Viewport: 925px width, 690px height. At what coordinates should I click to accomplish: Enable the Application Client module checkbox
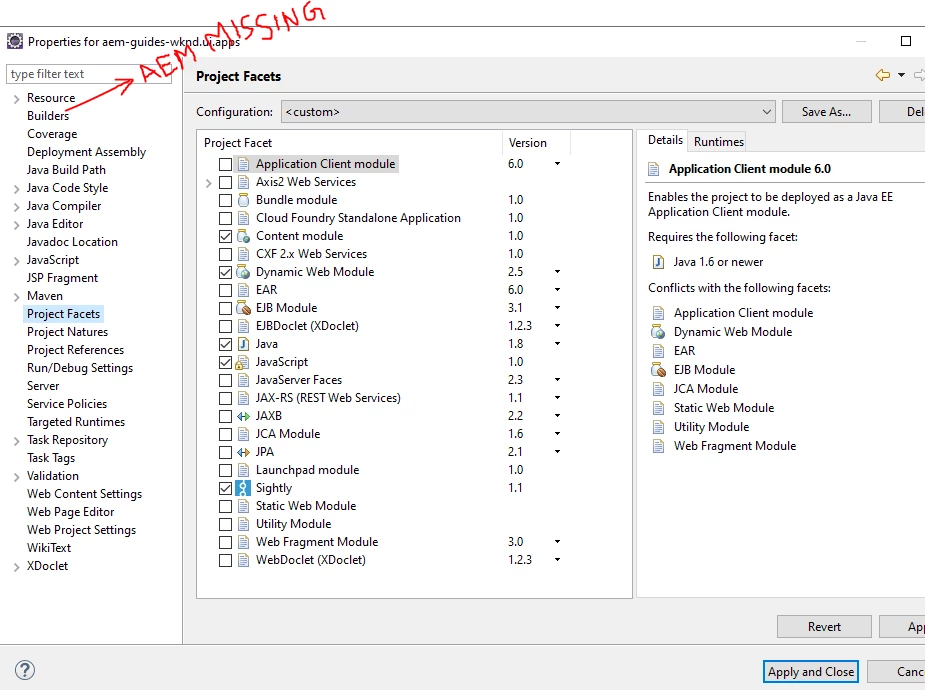(x=225, y=165)
